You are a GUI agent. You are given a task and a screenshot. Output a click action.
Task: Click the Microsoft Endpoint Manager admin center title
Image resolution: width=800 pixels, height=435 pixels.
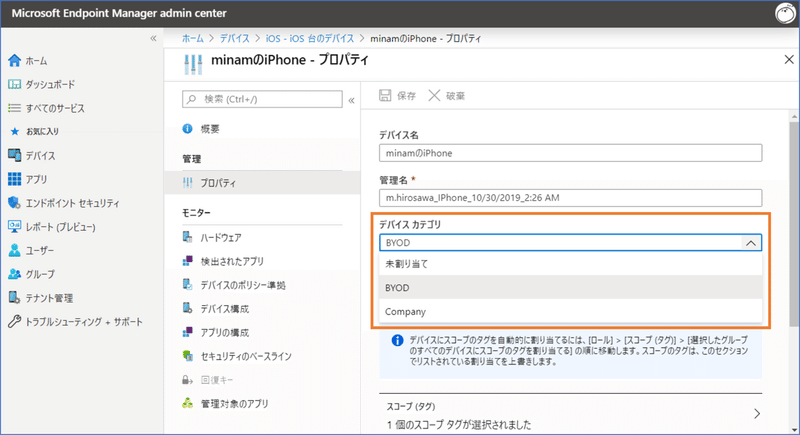[119, 13]
